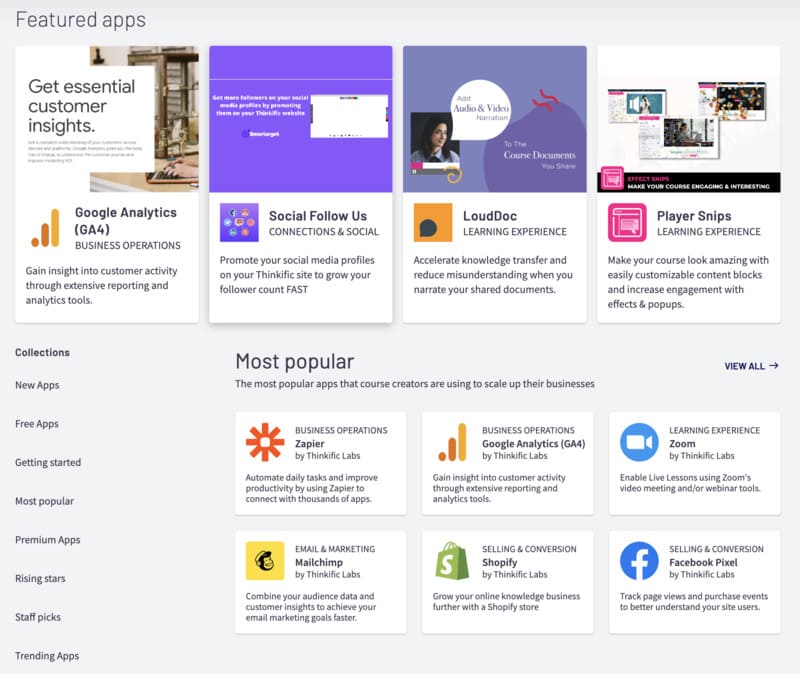Screen dimensions: 800x674
Task: Click the orange LoudDoc app icon
Action: coord(433,222)
